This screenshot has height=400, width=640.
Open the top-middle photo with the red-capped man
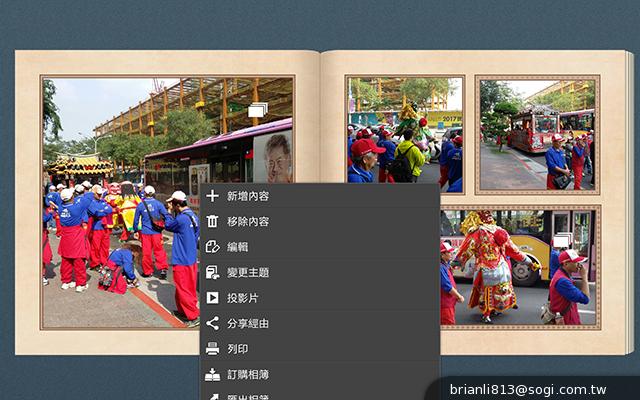pos(405,130)
